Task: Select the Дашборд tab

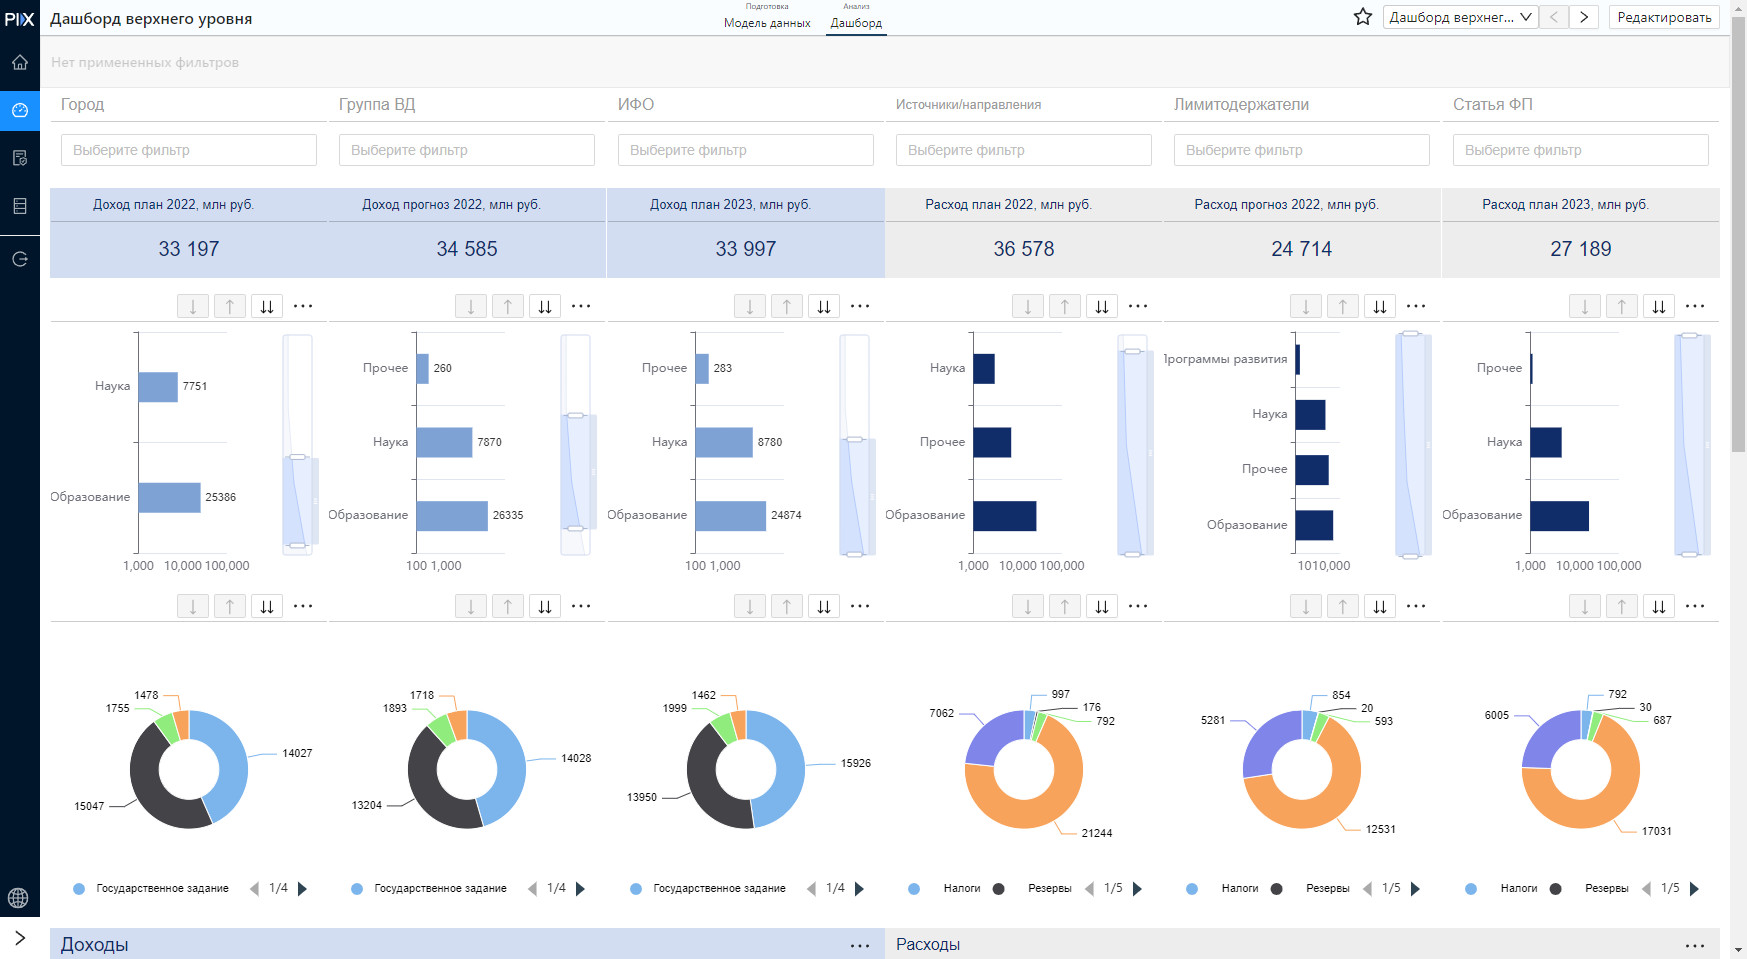Action: [x=856, y=22]
